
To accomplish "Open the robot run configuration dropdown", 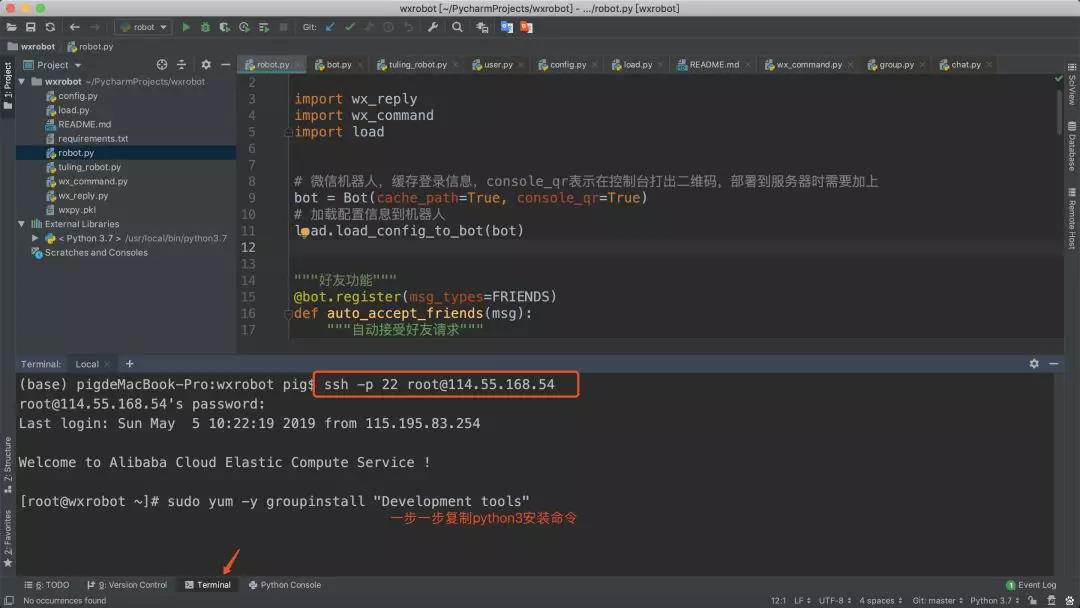I will coord(143,27).
